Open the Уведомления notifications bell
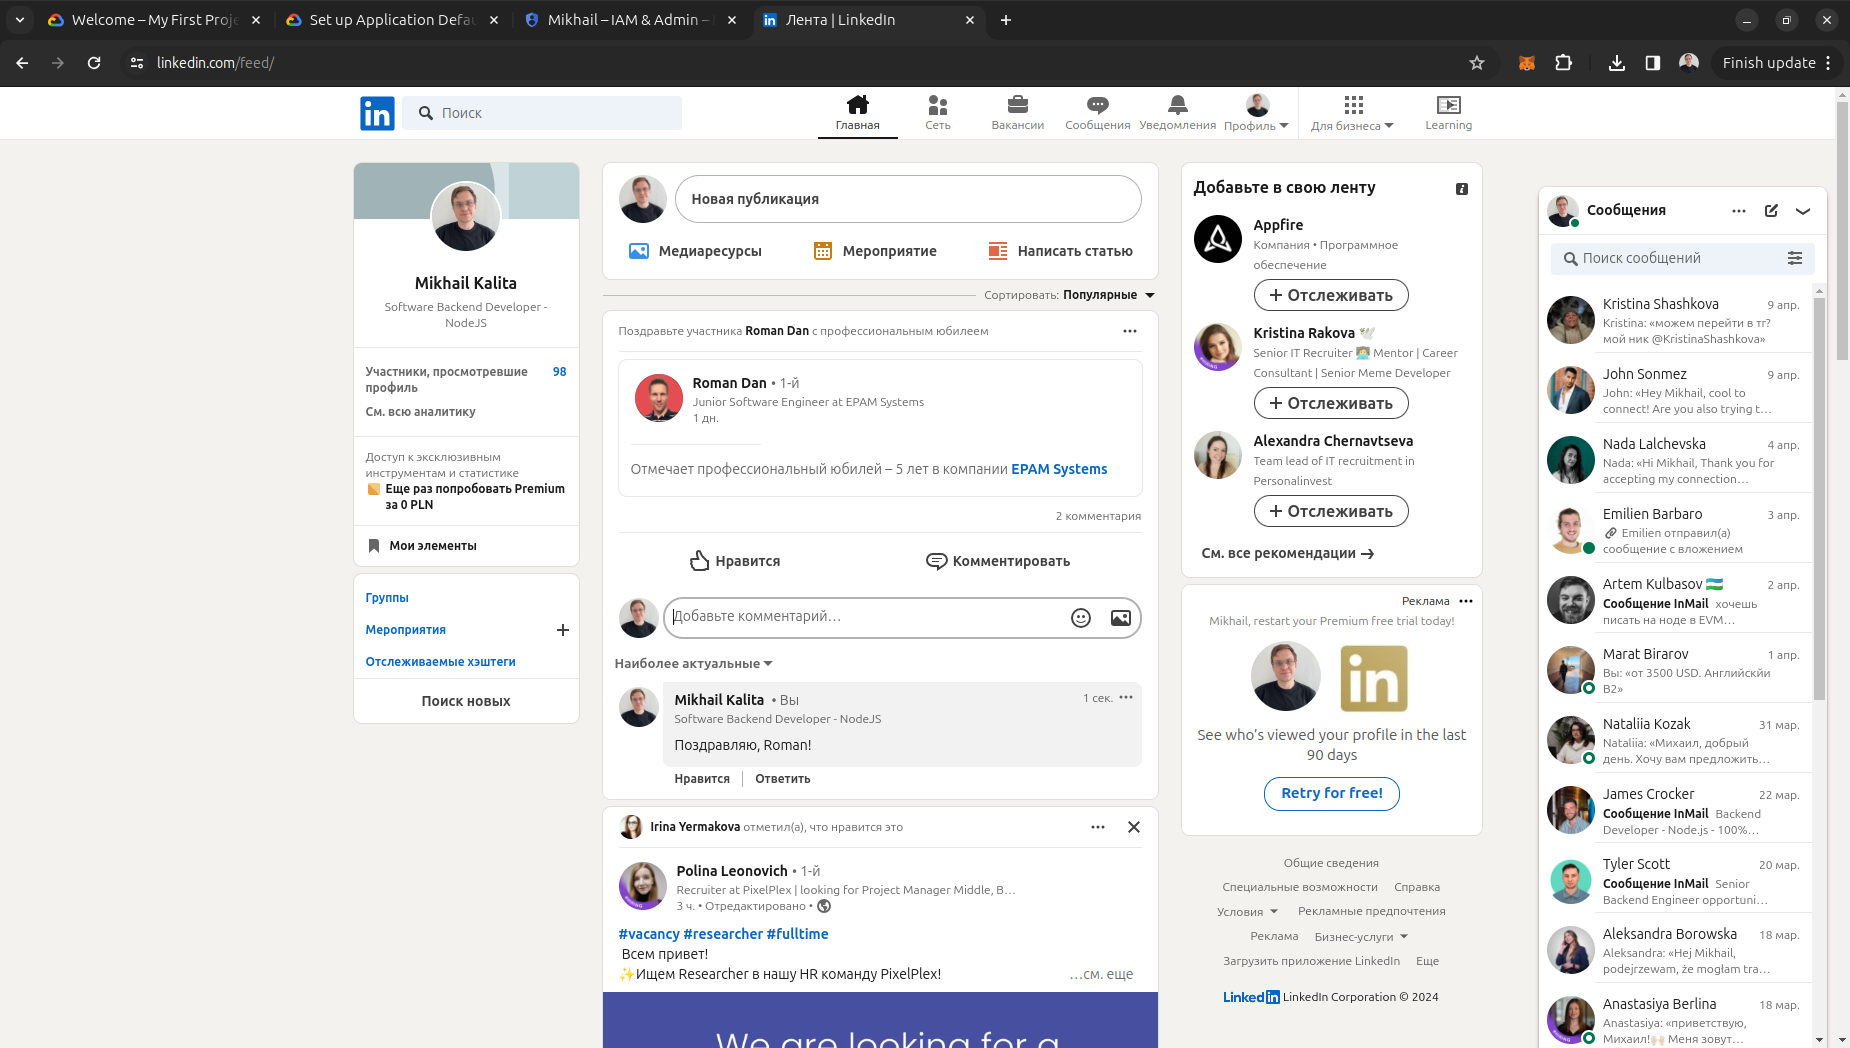 1178,112
